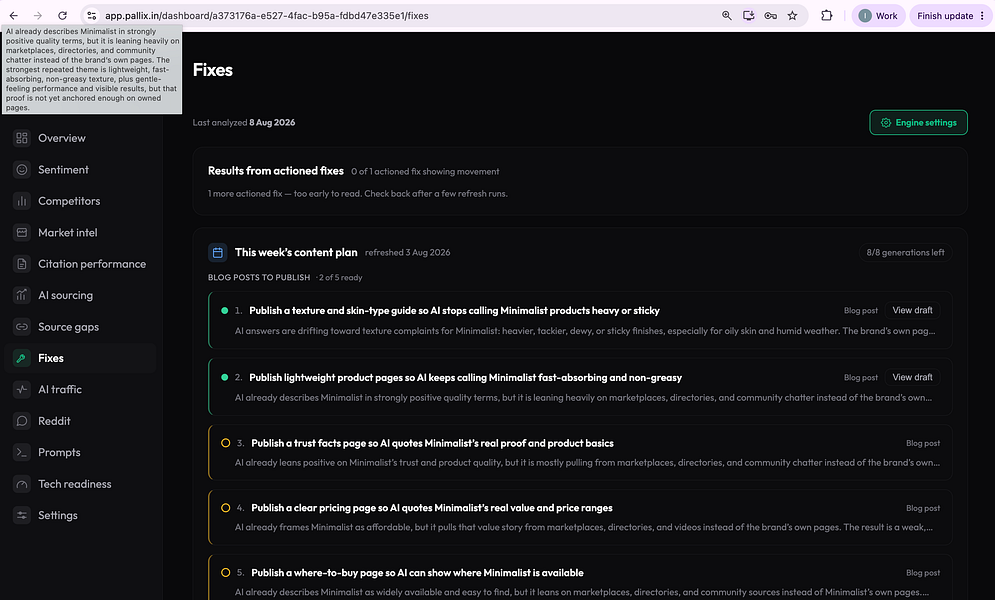The image size is (995, 600).
Task: Open post 'Publish a clear pricing page'
Action: tap(432, 508)
